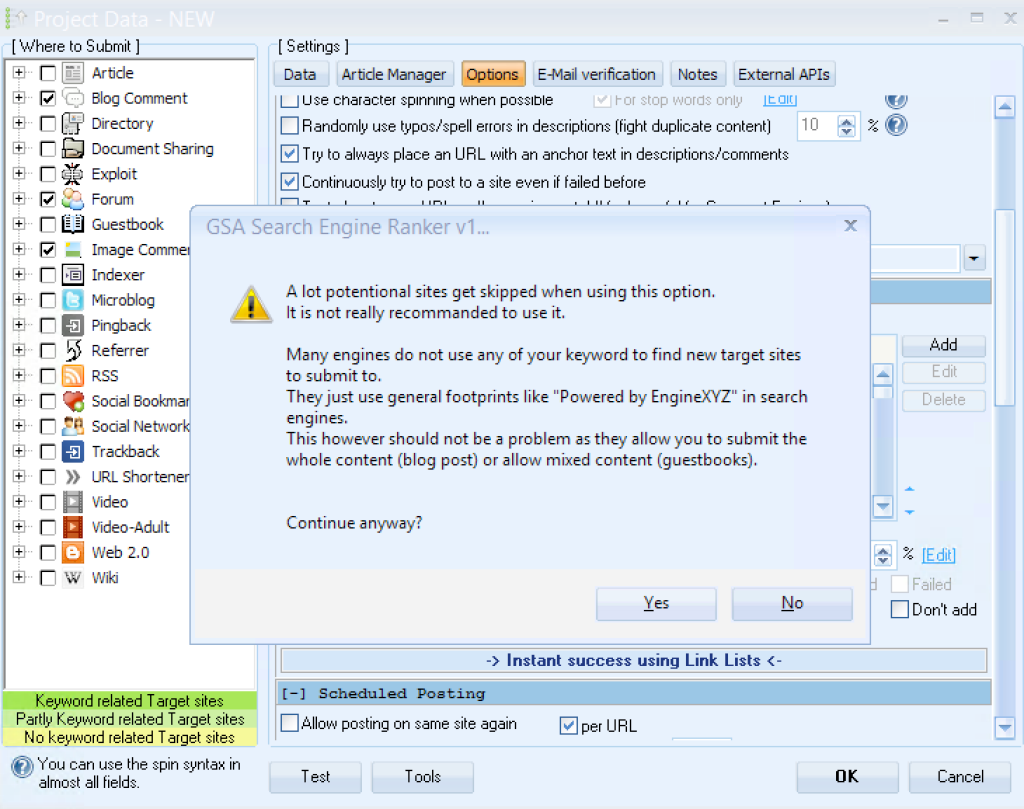Collapse the Scheduled Posting section
The image size is (1024, 809).
tap(295, 693)
